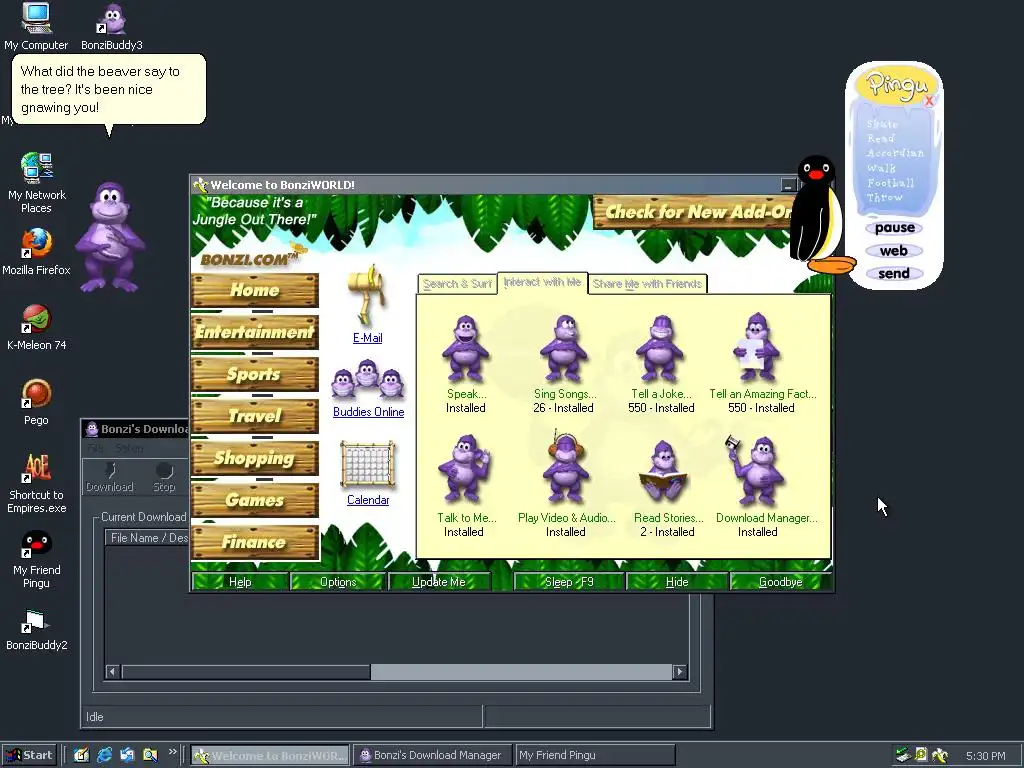Open the Sports wooden sign menu
This screenshot has width=1024, height=768.
tap(255, 374)
